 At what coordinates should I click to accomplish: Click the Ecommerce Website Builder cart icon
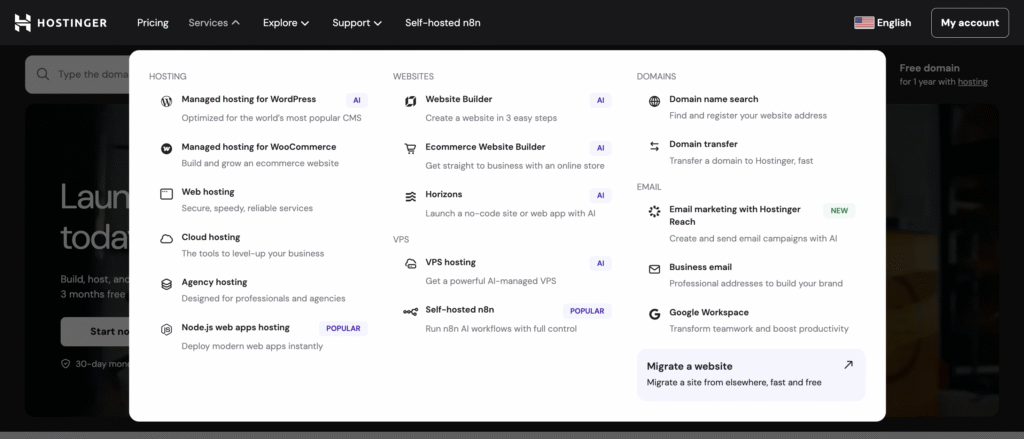point(410,148)
